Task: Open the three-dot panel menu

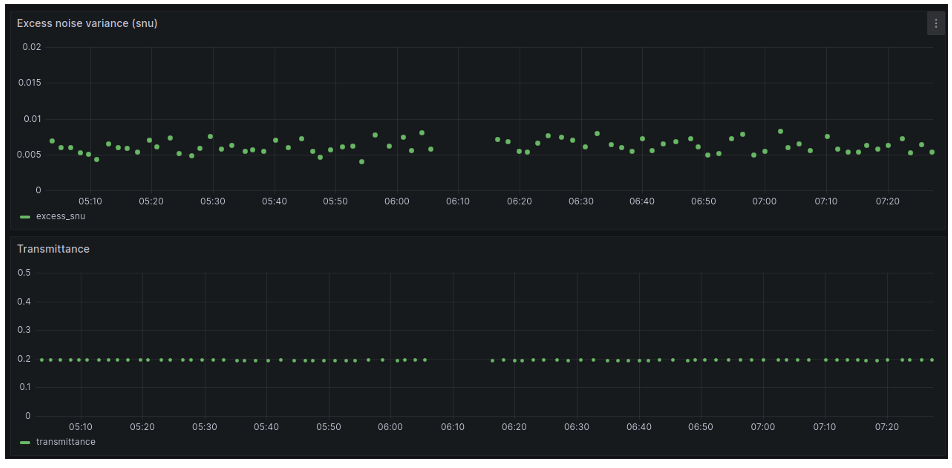Action: coord(935,24)
